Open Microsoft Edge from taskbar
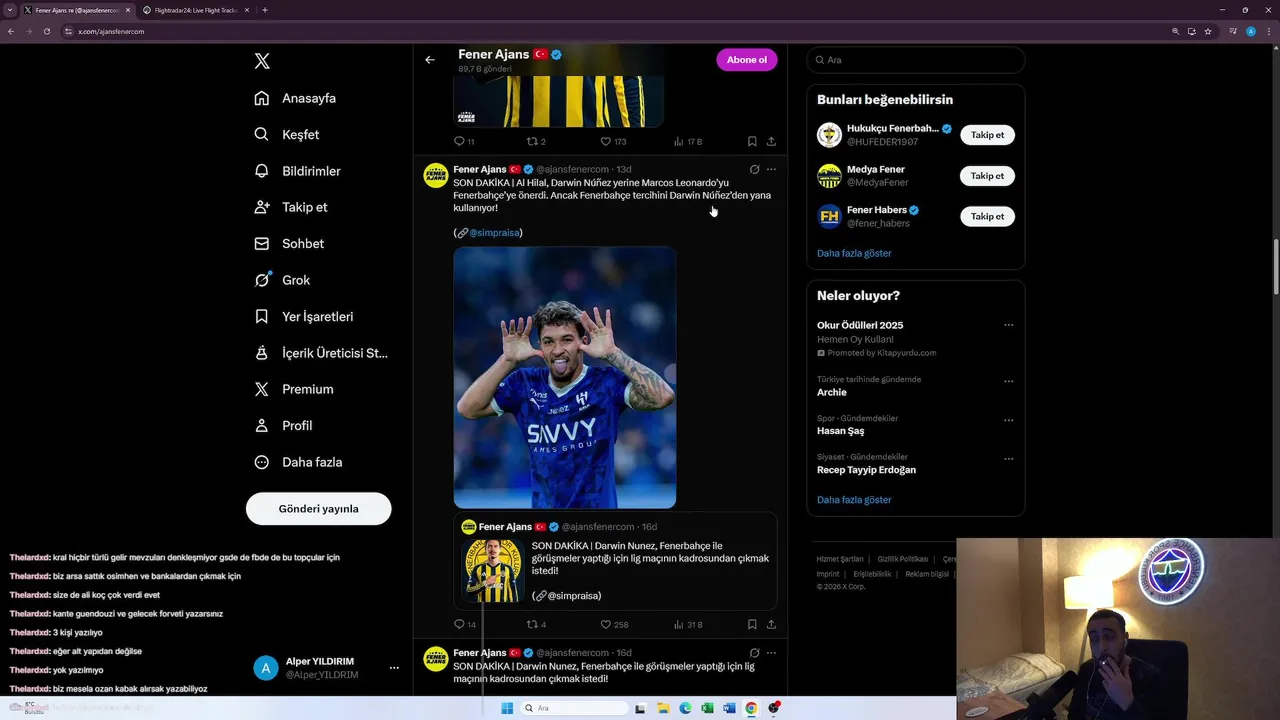1280x720 pixels. coord(685,708)
